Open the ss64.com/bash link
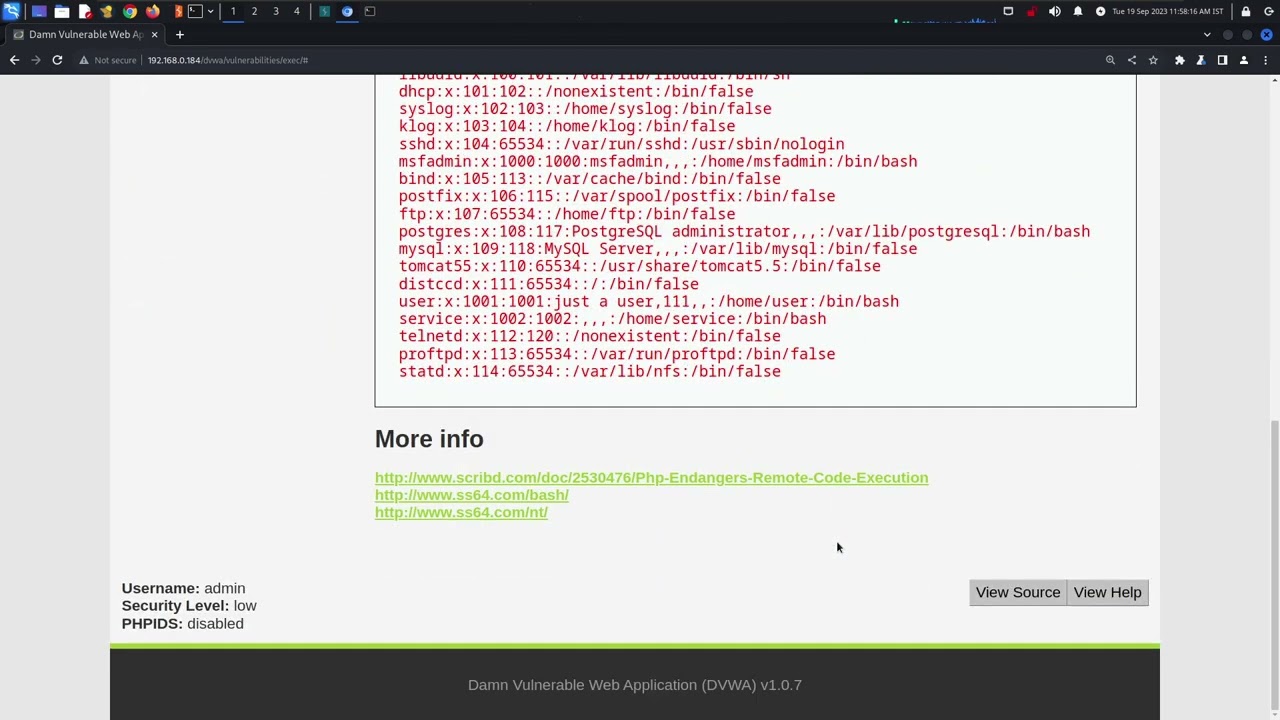The image size is (1280, 720). (471, 495)
